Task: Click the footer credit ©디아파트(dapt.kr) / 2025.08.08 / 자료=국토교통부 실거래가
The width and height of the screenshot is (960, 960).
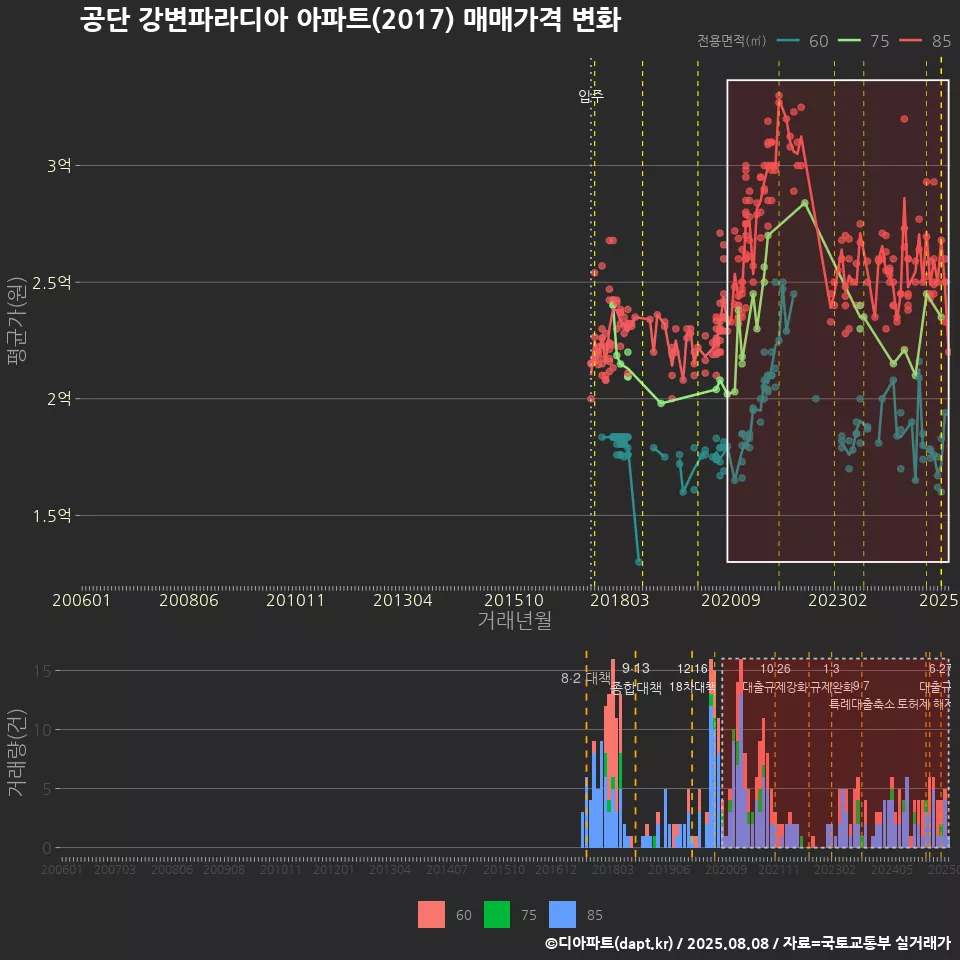Action: click(748, 943)
